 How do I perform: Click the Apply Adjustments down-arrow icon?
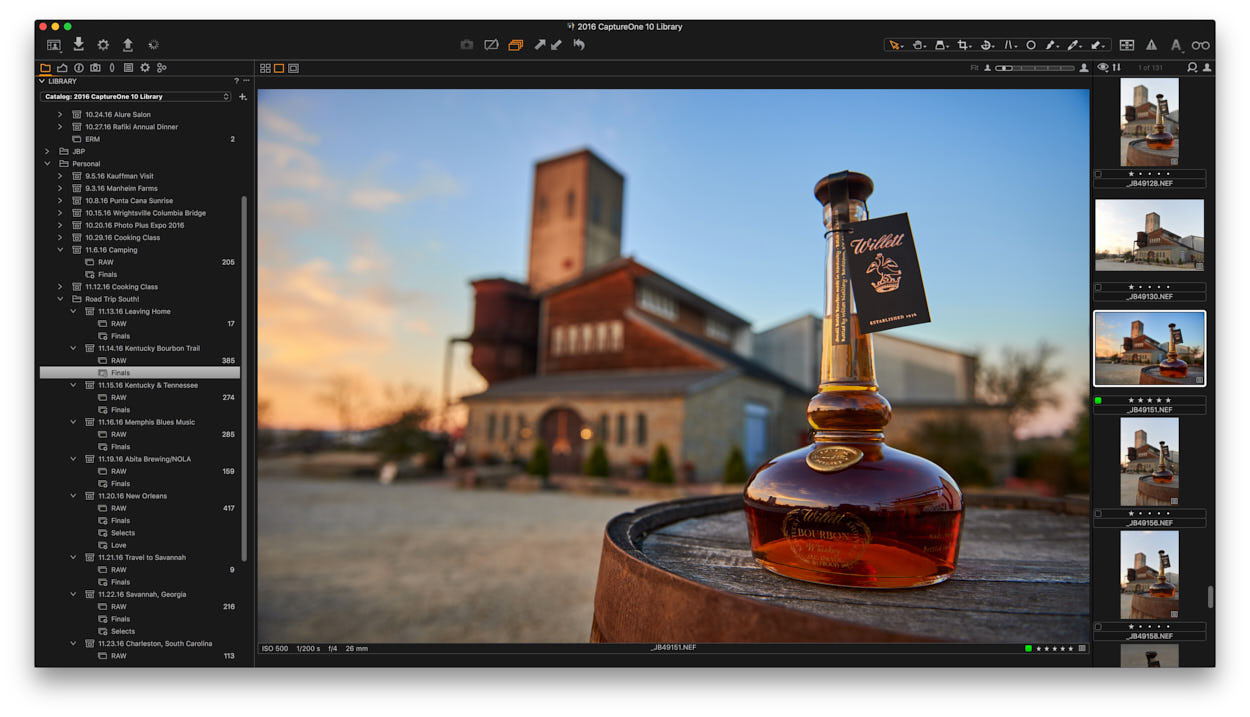[556, 45]
